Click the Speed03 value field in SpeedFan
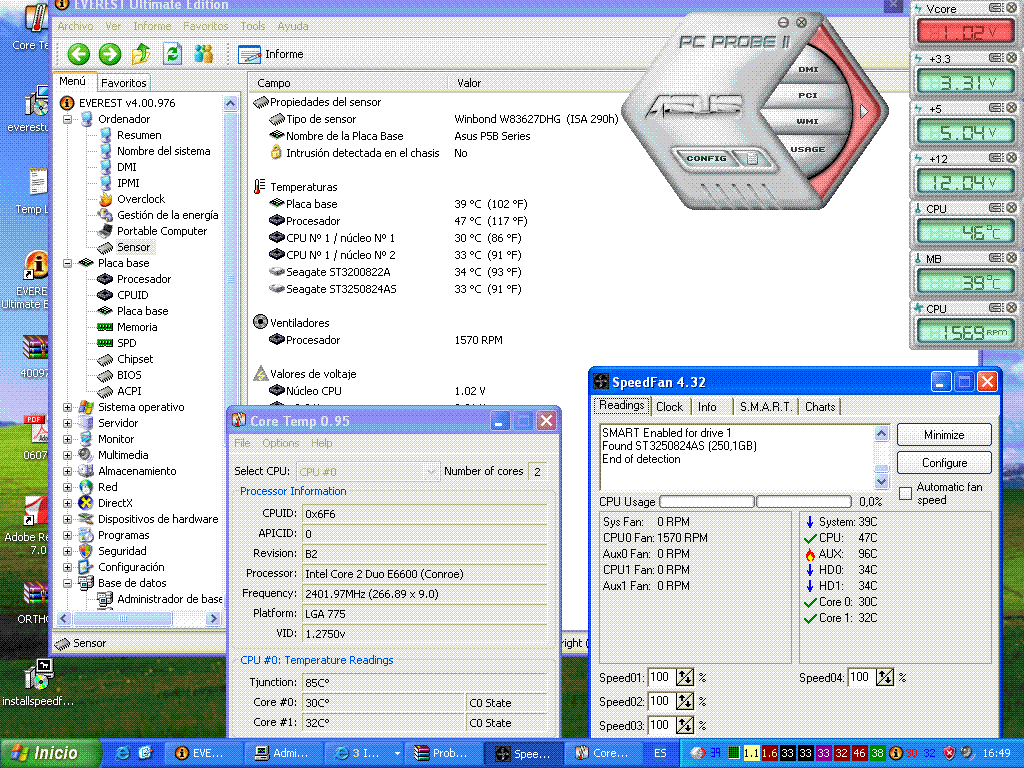 (x=661, y=725)
